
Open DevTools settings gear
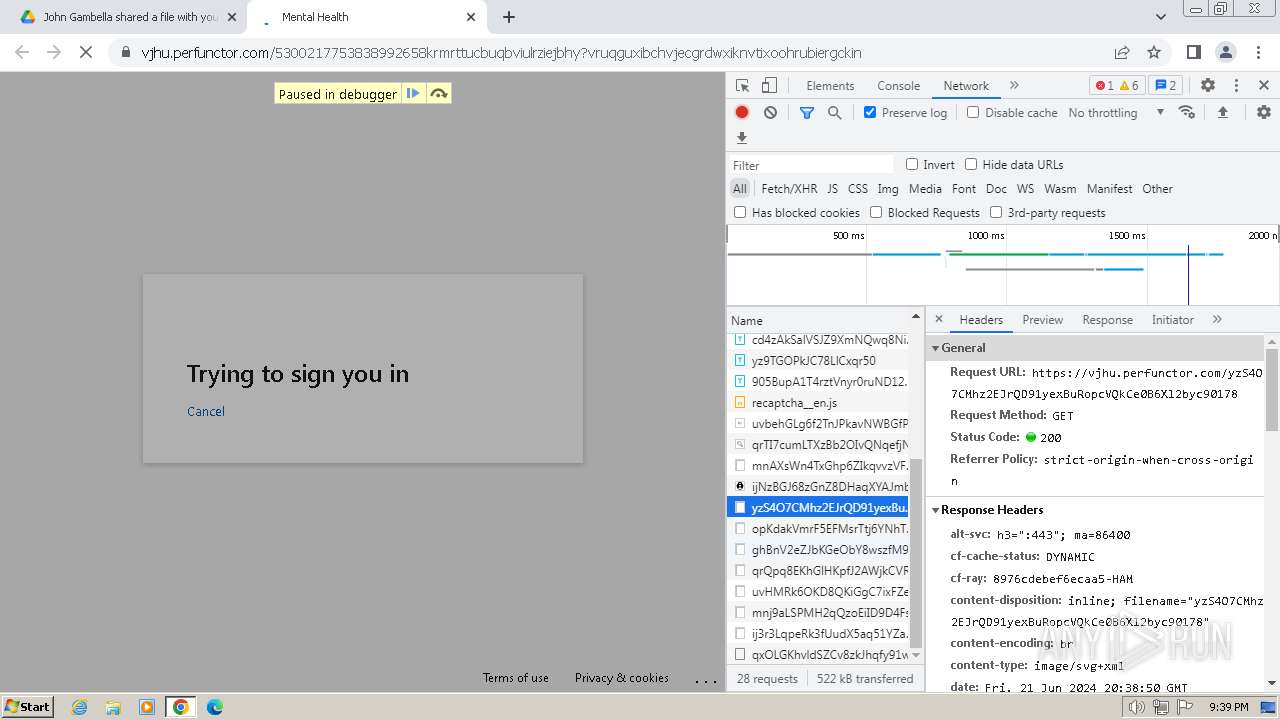(x=1208, y=85)
